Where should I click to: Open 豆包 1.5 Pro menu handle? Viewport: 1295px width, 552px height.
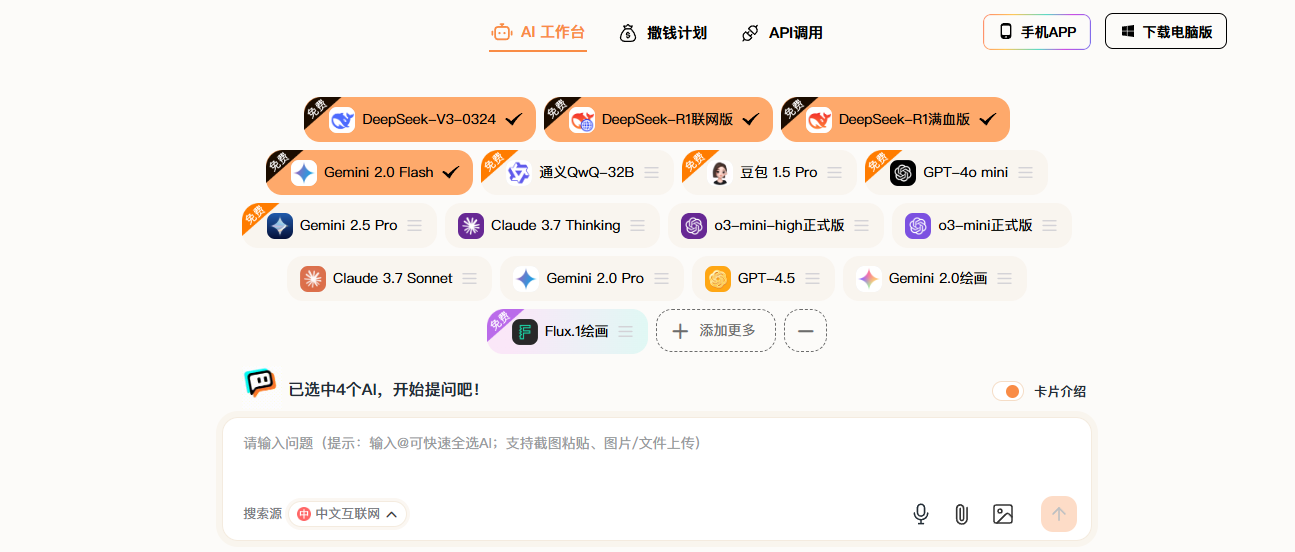(835, 173)
